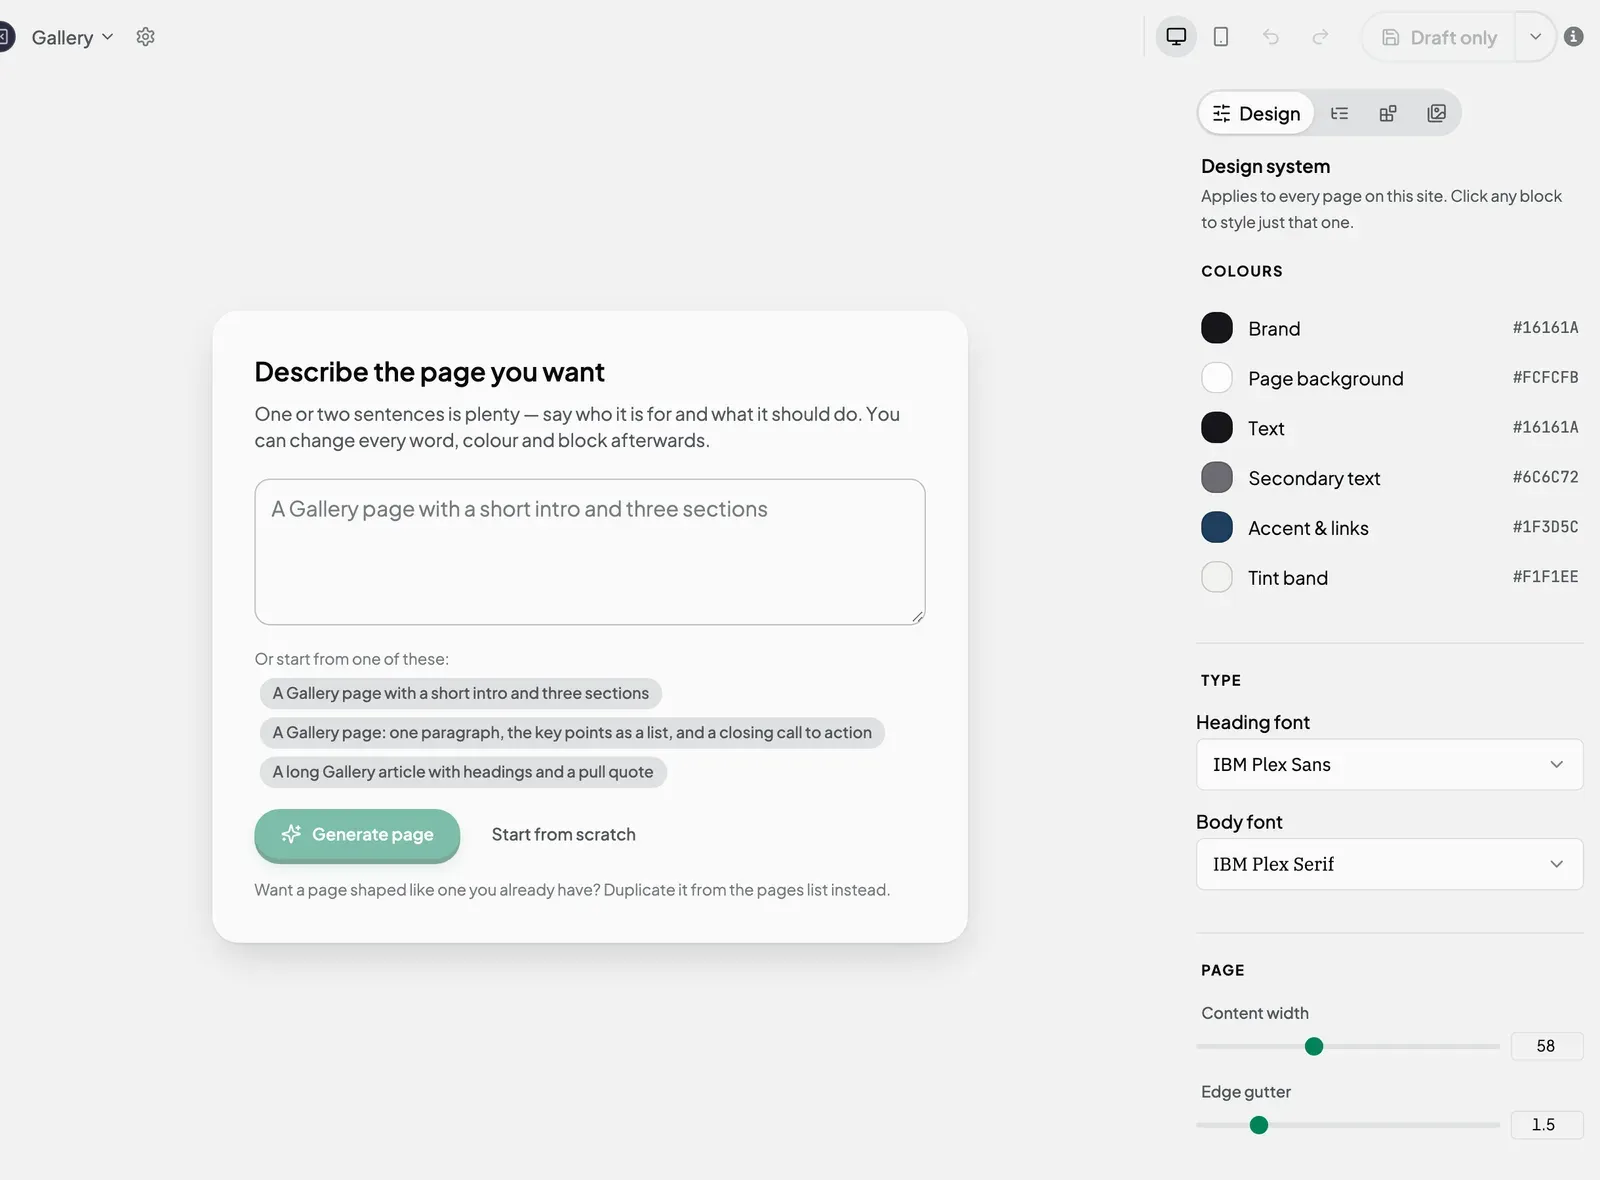Screen dimensions: 1600x1180
Task: Expand the Draft only options chevron
Action: (x=1535, y=37)
